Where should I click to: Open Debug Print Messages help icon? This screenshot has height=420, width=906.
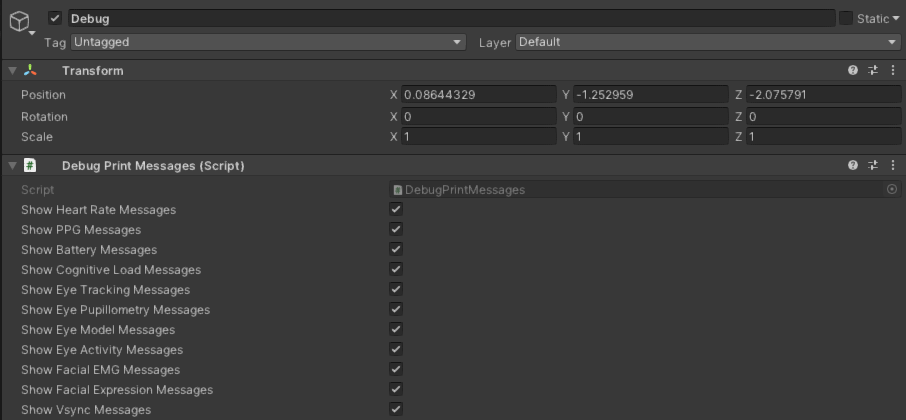pyautogui.click(x=853, y=165)
